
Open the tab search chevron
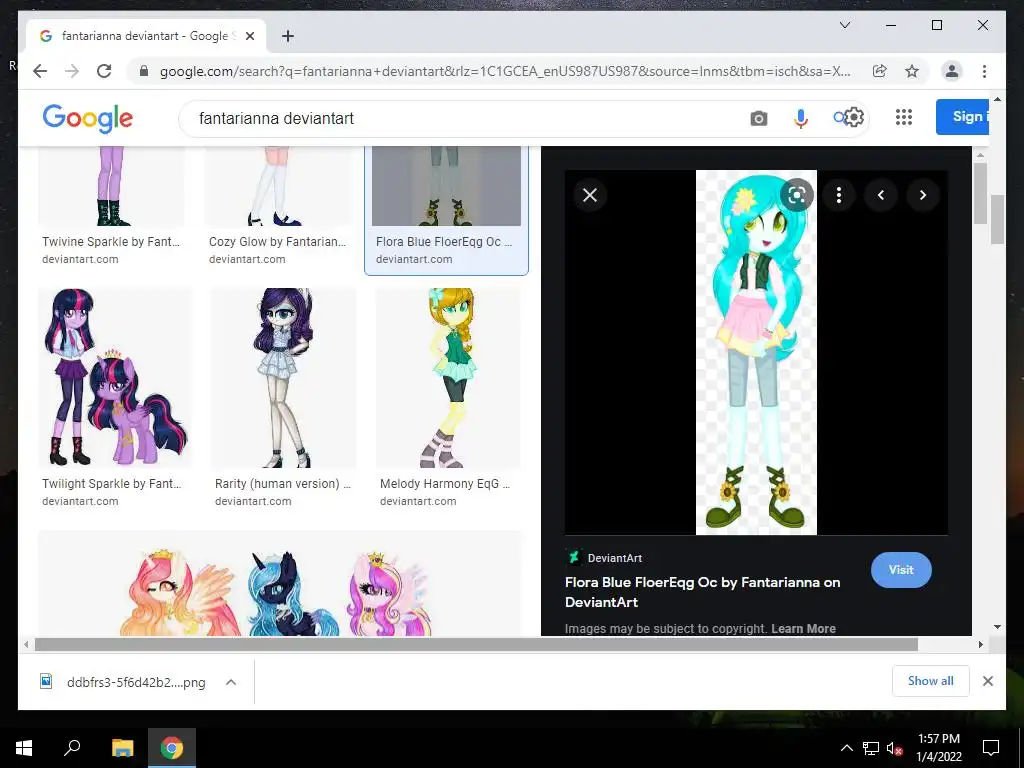point(844,25)
